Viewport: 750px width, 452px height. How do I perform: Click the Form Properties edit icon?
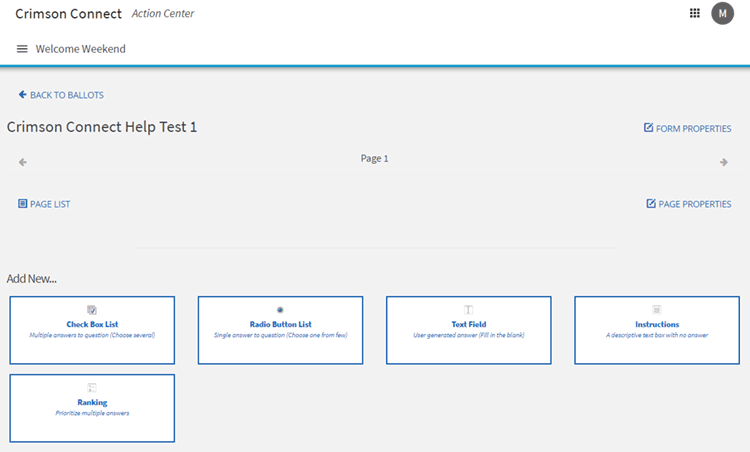[x=648, y=128]
